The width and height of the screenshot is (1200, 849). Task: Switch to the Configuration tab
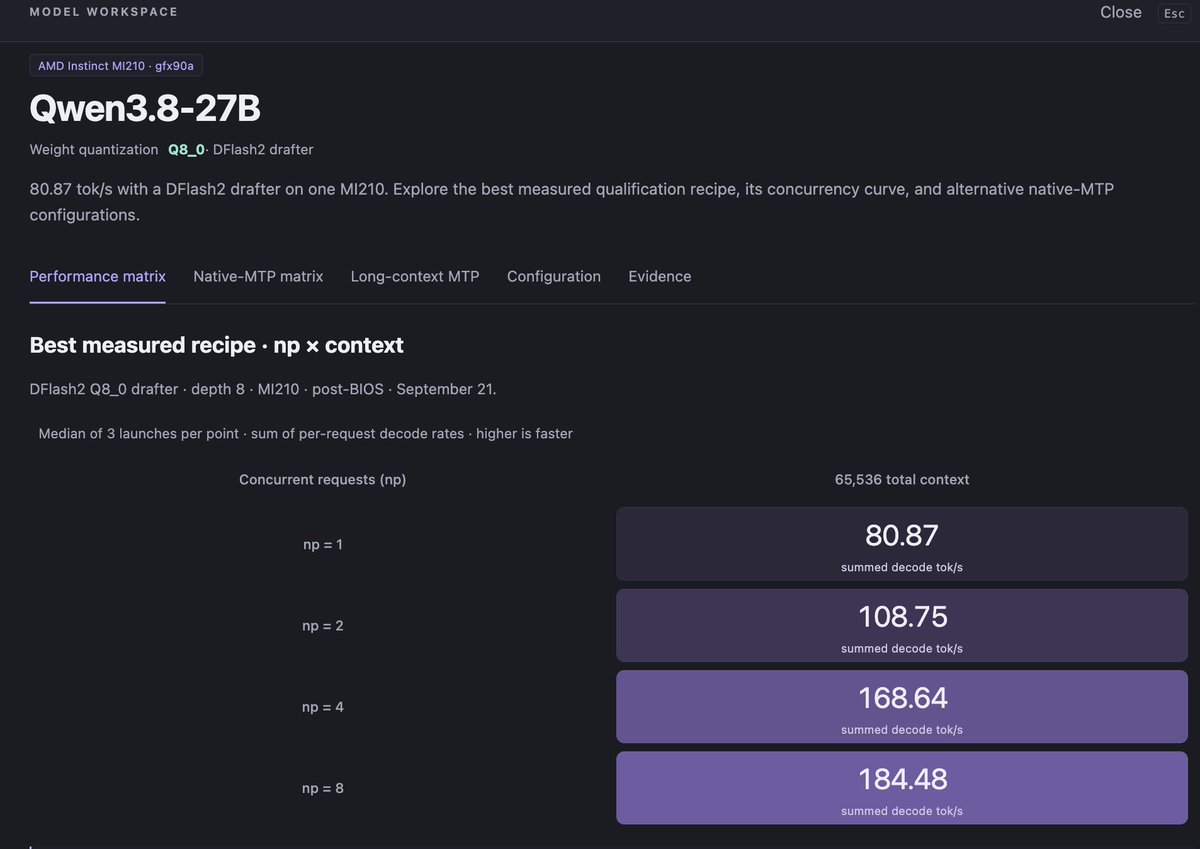point(554,276)
